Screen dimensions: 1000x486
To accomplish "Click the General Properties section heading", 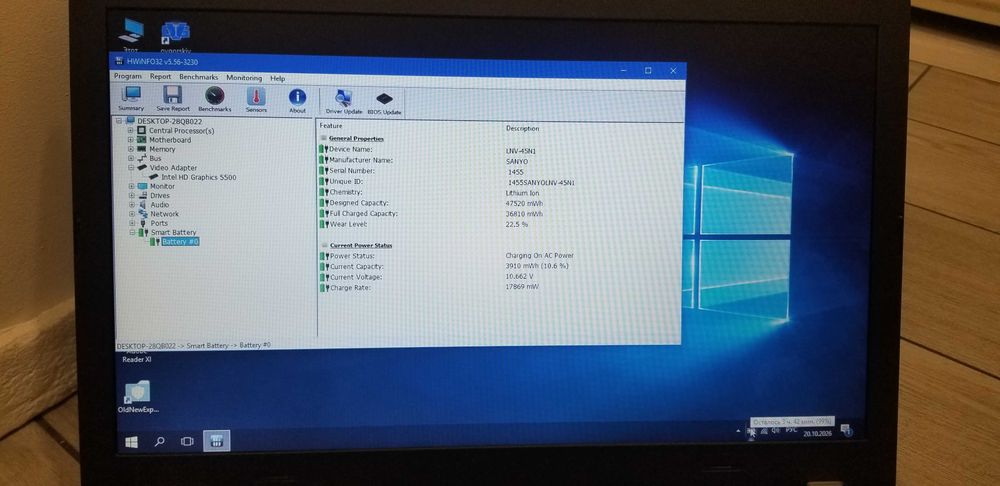I will pyautogui.click(x=357, y=138).
